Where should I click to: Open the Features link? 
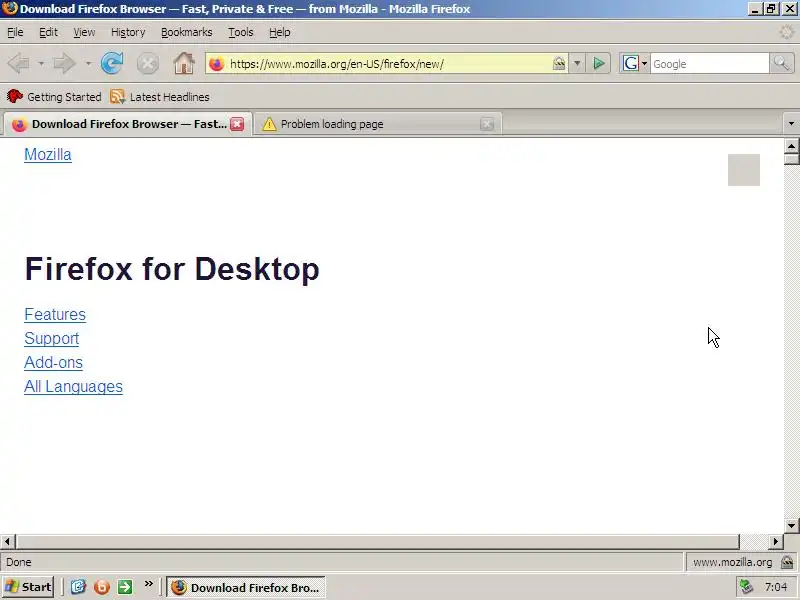(55, 314)
